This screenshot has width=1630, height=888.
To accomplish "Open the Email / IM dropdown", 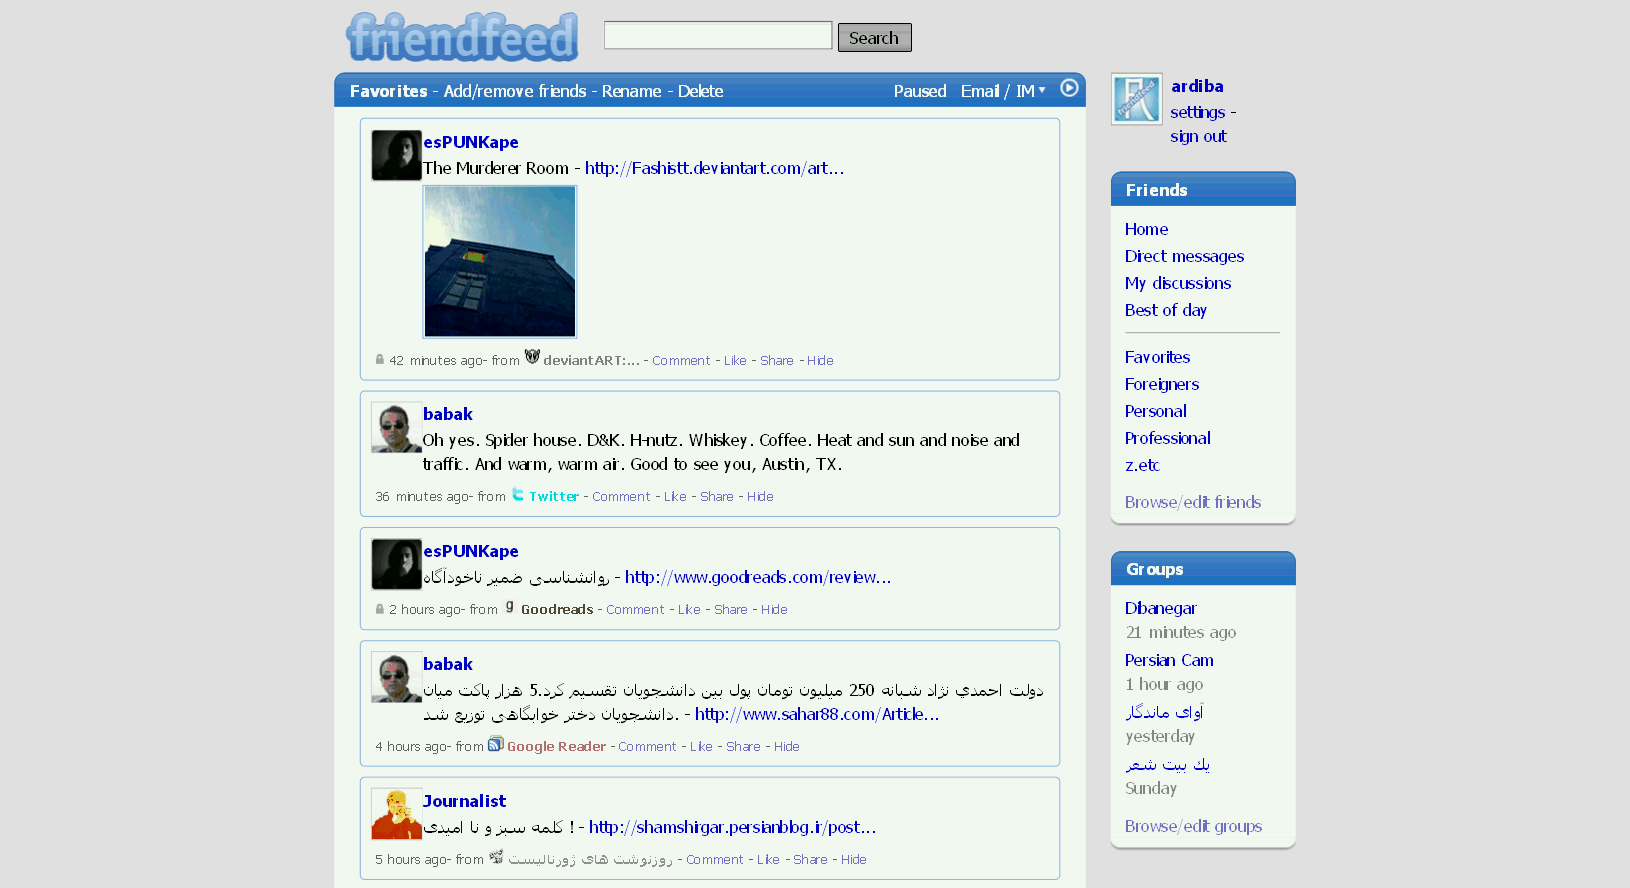I will [1003, 91].
